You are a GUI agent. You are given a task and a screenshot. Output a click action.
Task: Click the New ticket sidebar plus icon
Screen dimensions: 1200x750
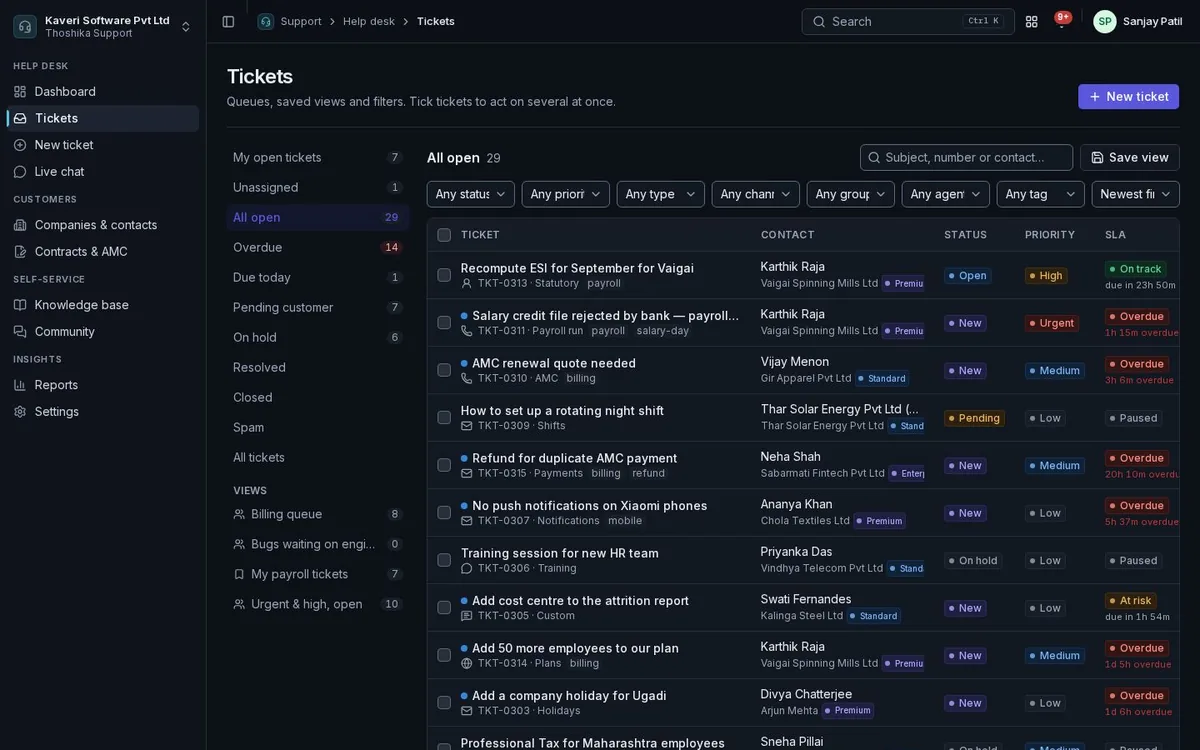click(x=20, y=145)
